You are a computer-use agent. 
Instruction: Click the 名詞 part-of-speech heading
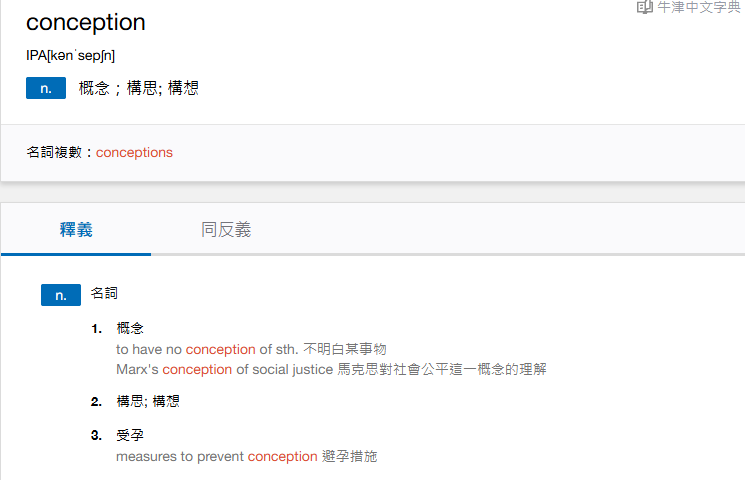[104, 293]
